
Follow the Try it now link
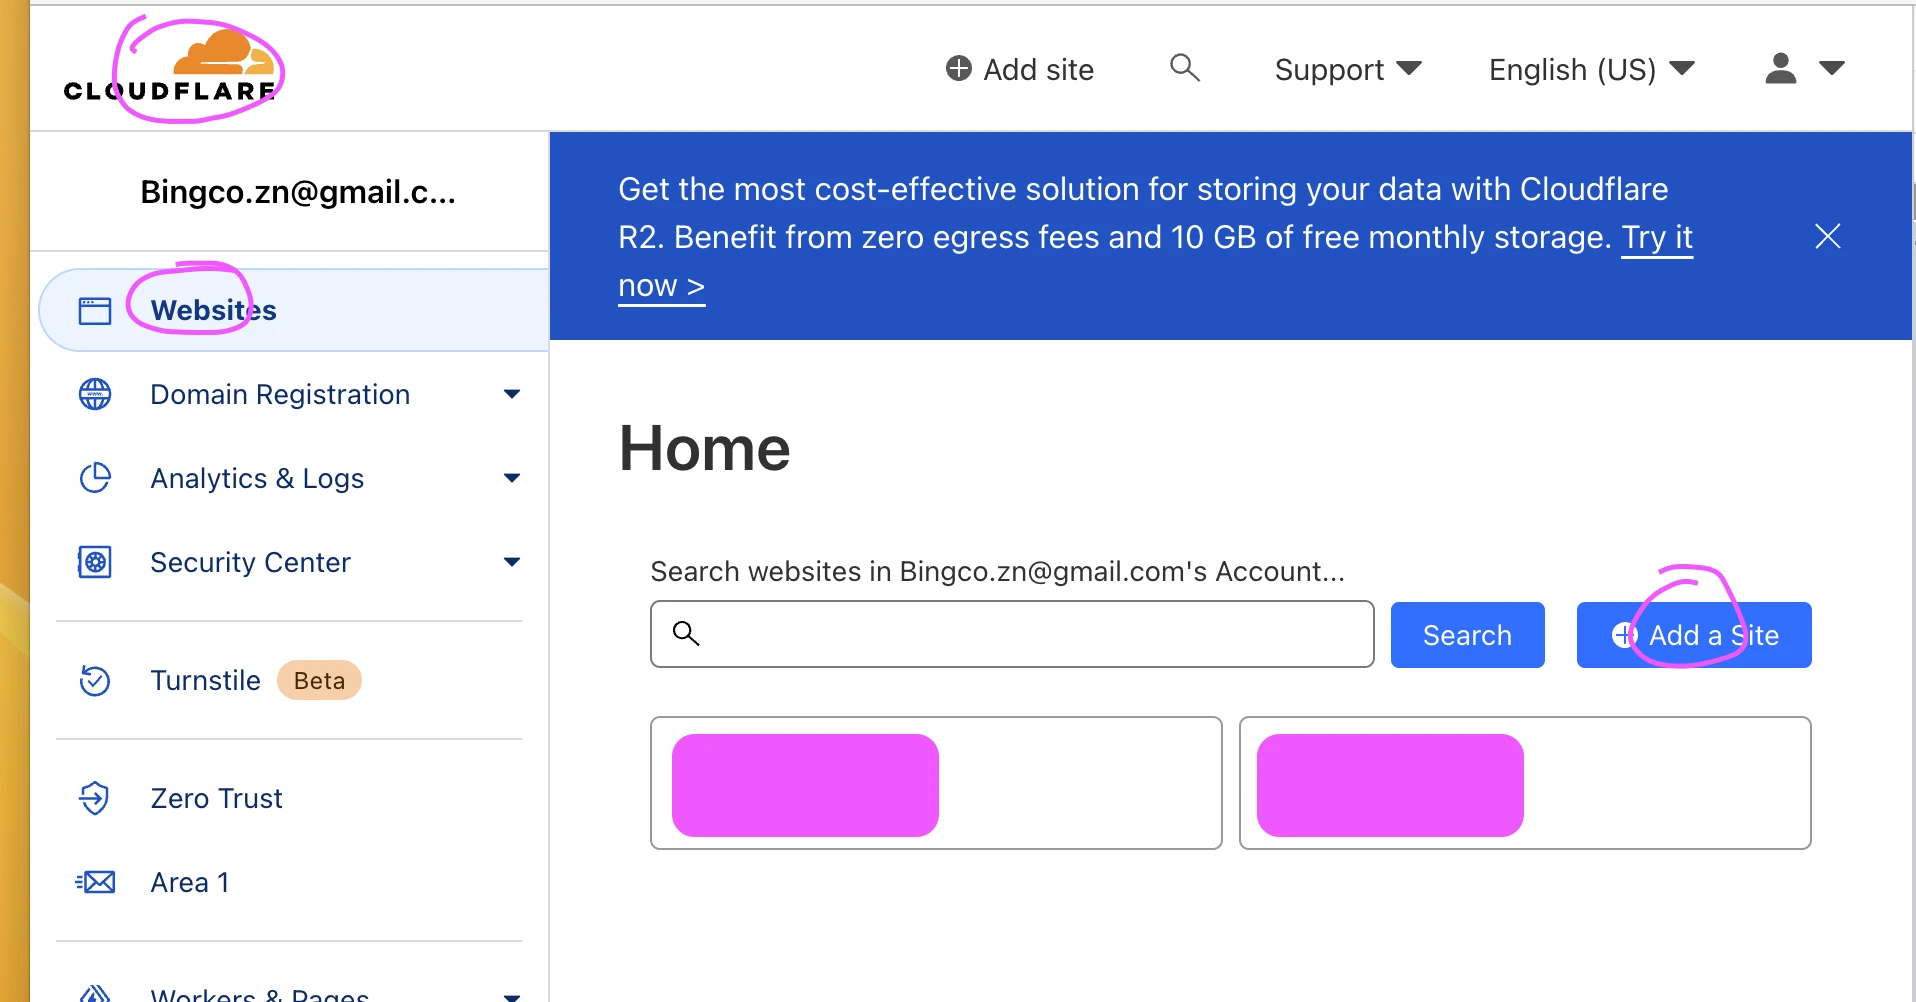[x=1657, y=238]
